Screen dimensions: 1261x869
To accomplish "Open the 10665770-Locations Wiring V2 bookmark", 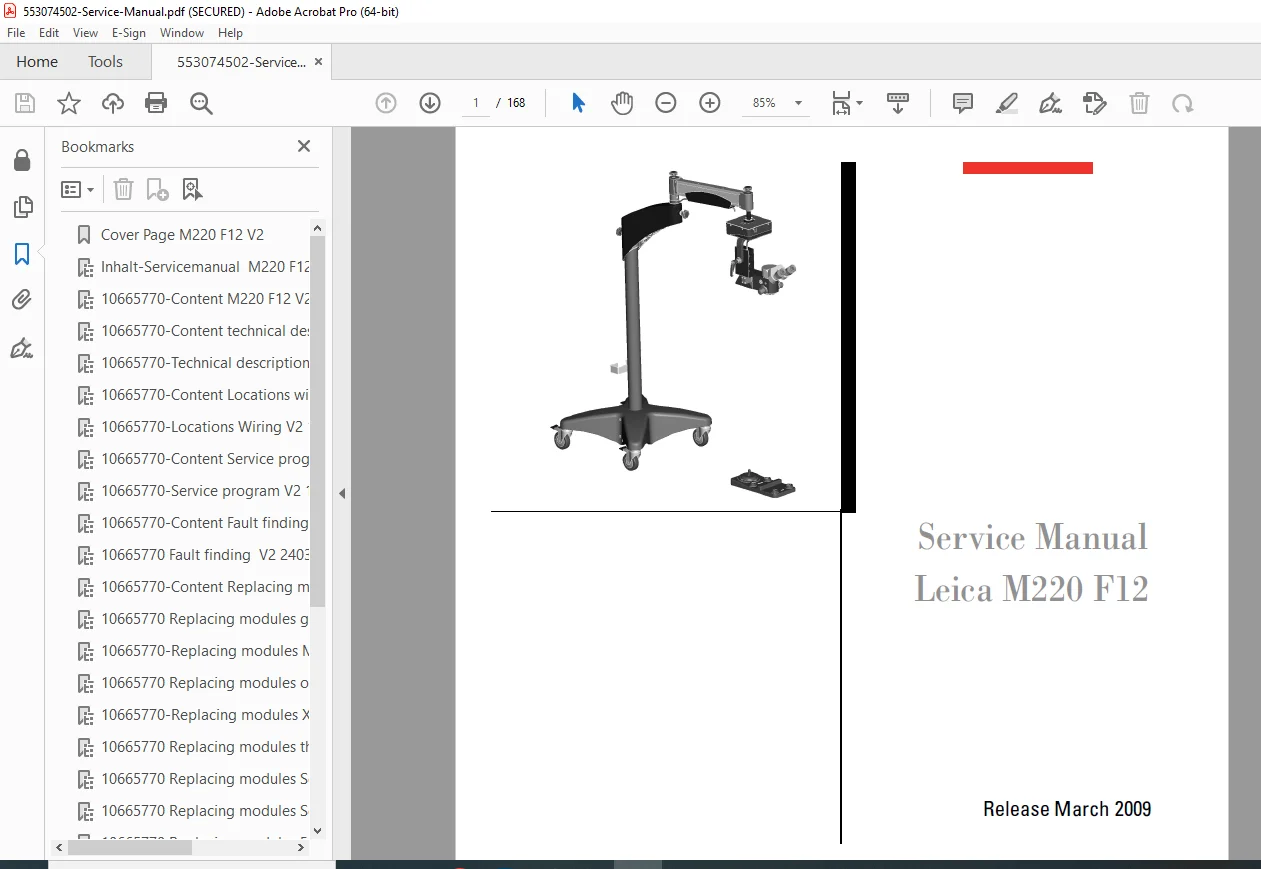I will 202,427.
